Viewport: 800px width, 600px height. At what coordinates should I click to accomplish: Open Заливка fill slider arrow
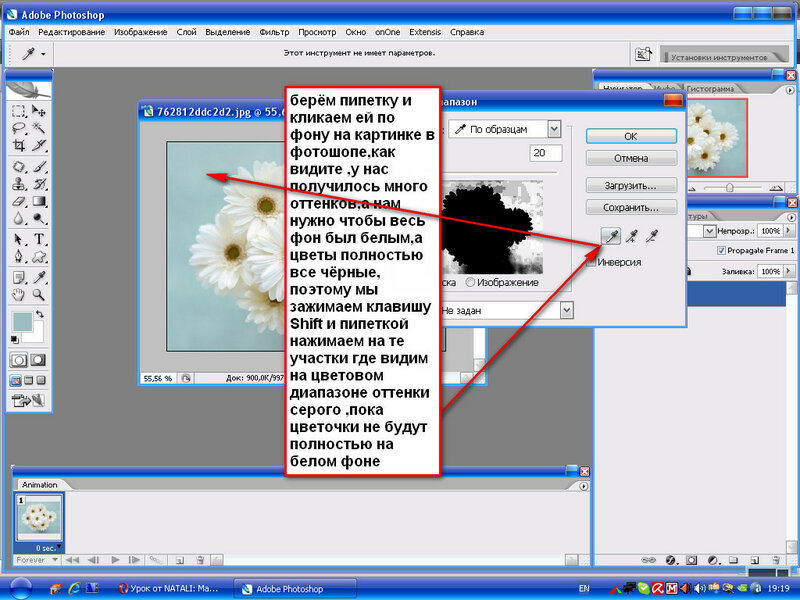tap(788, 271)
